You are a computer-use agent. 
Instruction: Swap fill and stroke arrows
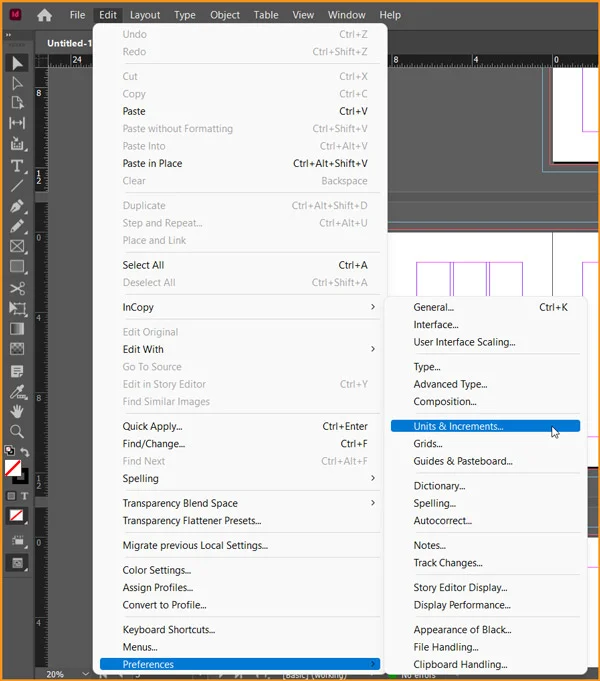[25, 453]
